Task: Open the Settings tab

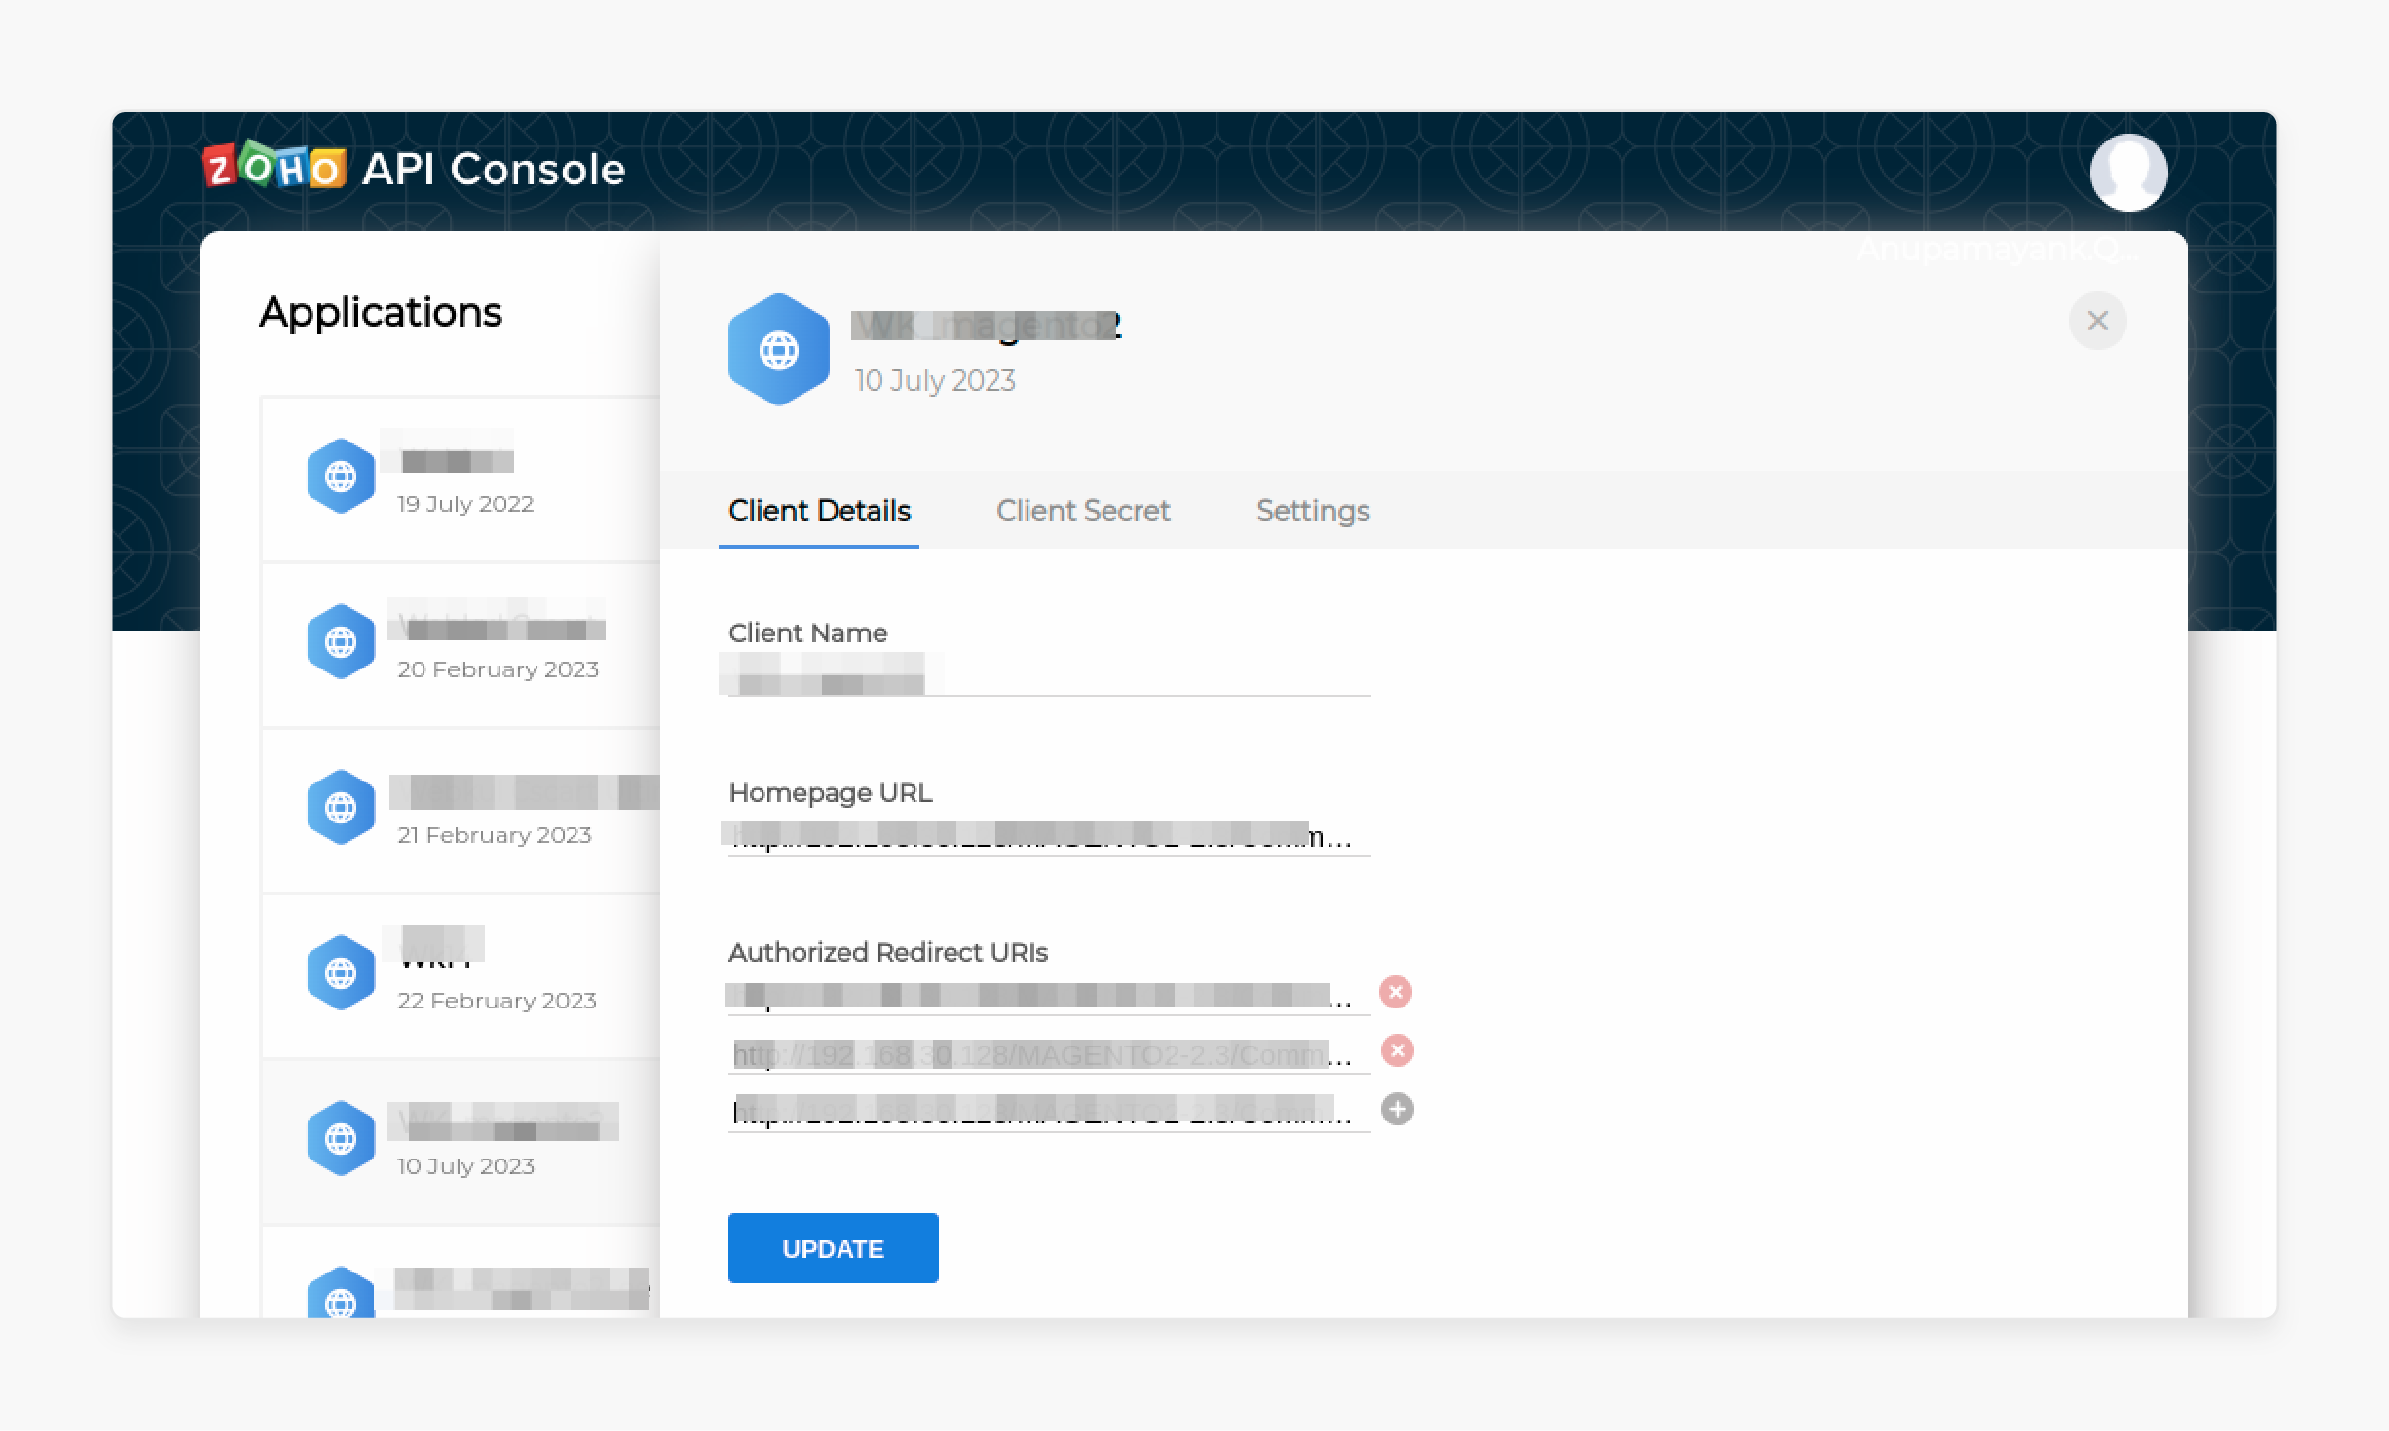Action: 1312,510
